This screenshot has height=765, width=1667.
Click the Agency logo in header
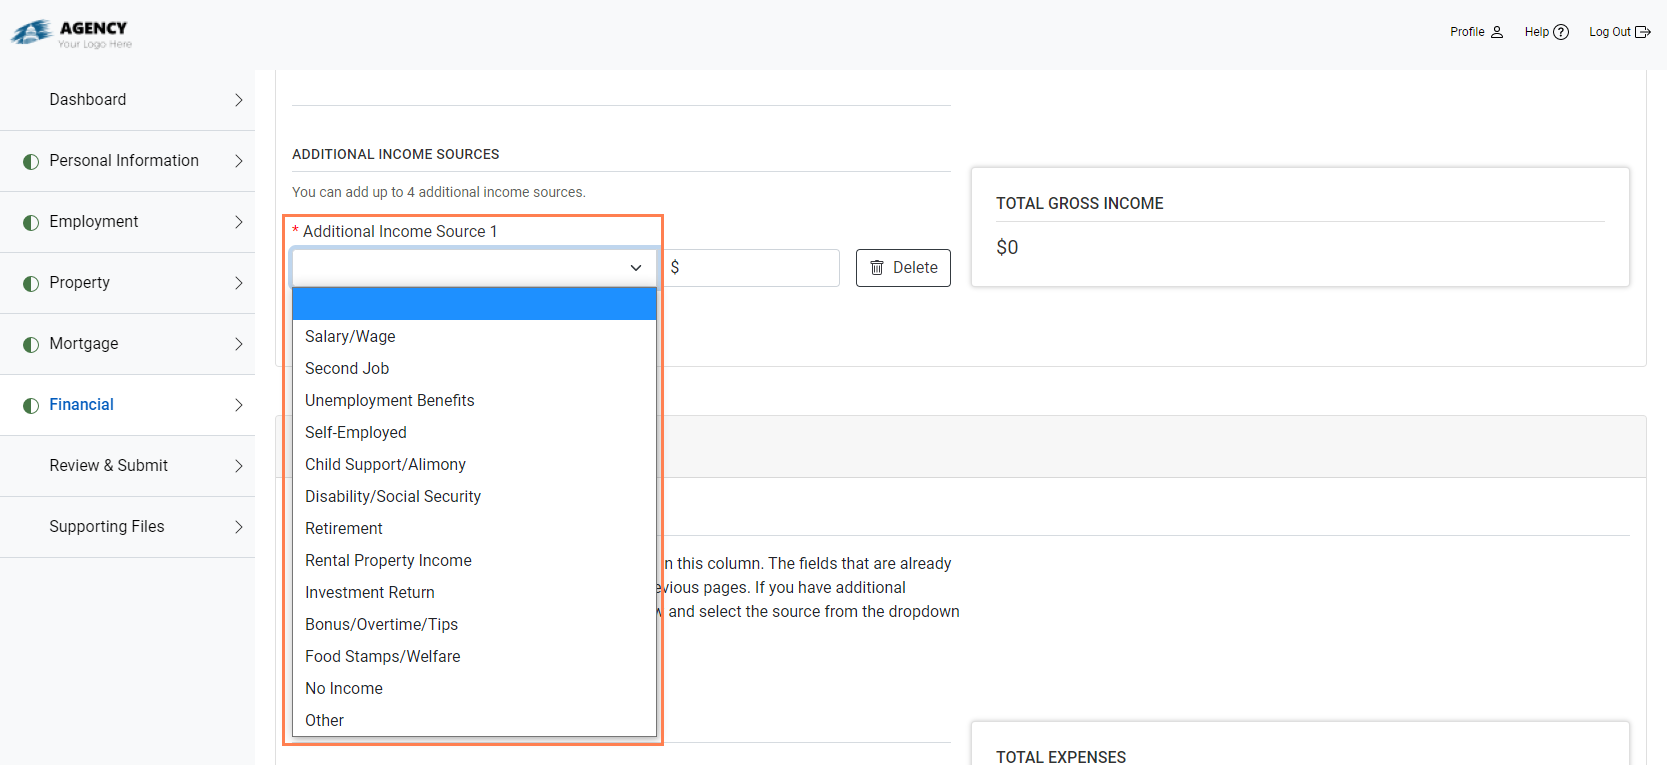pos(72,33)
